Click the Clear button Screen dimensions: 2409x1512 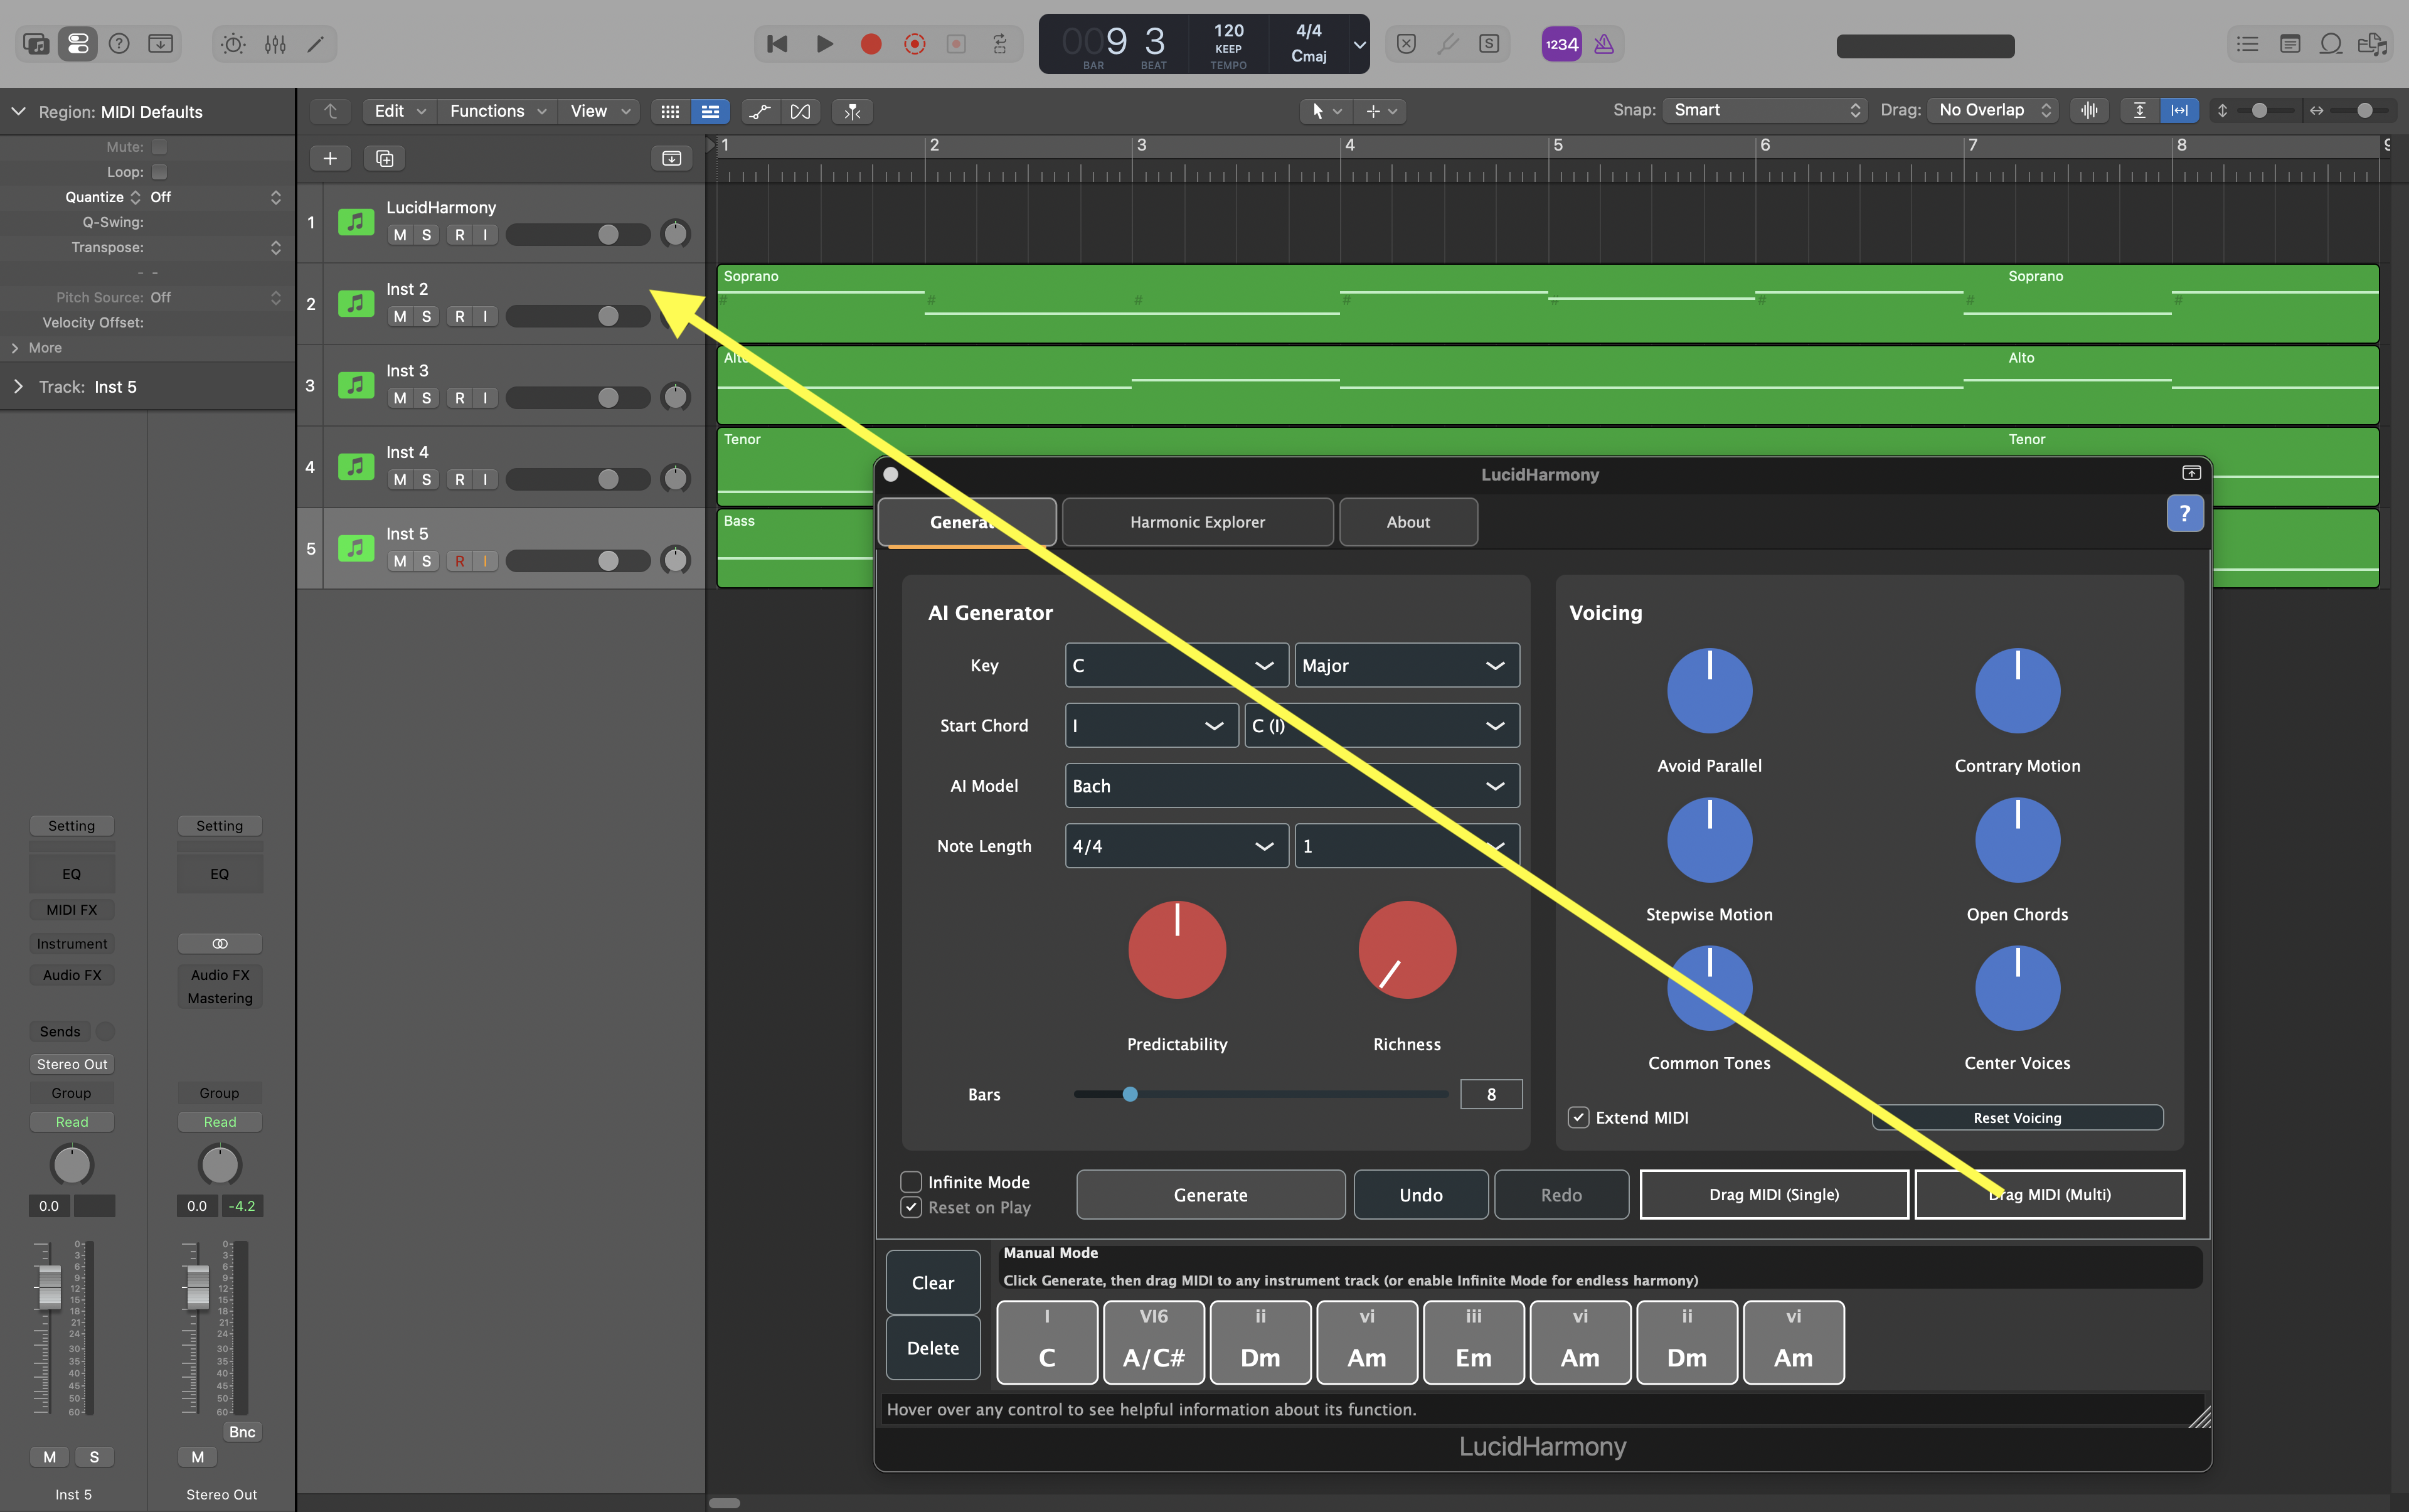[x=932, y=1282]
